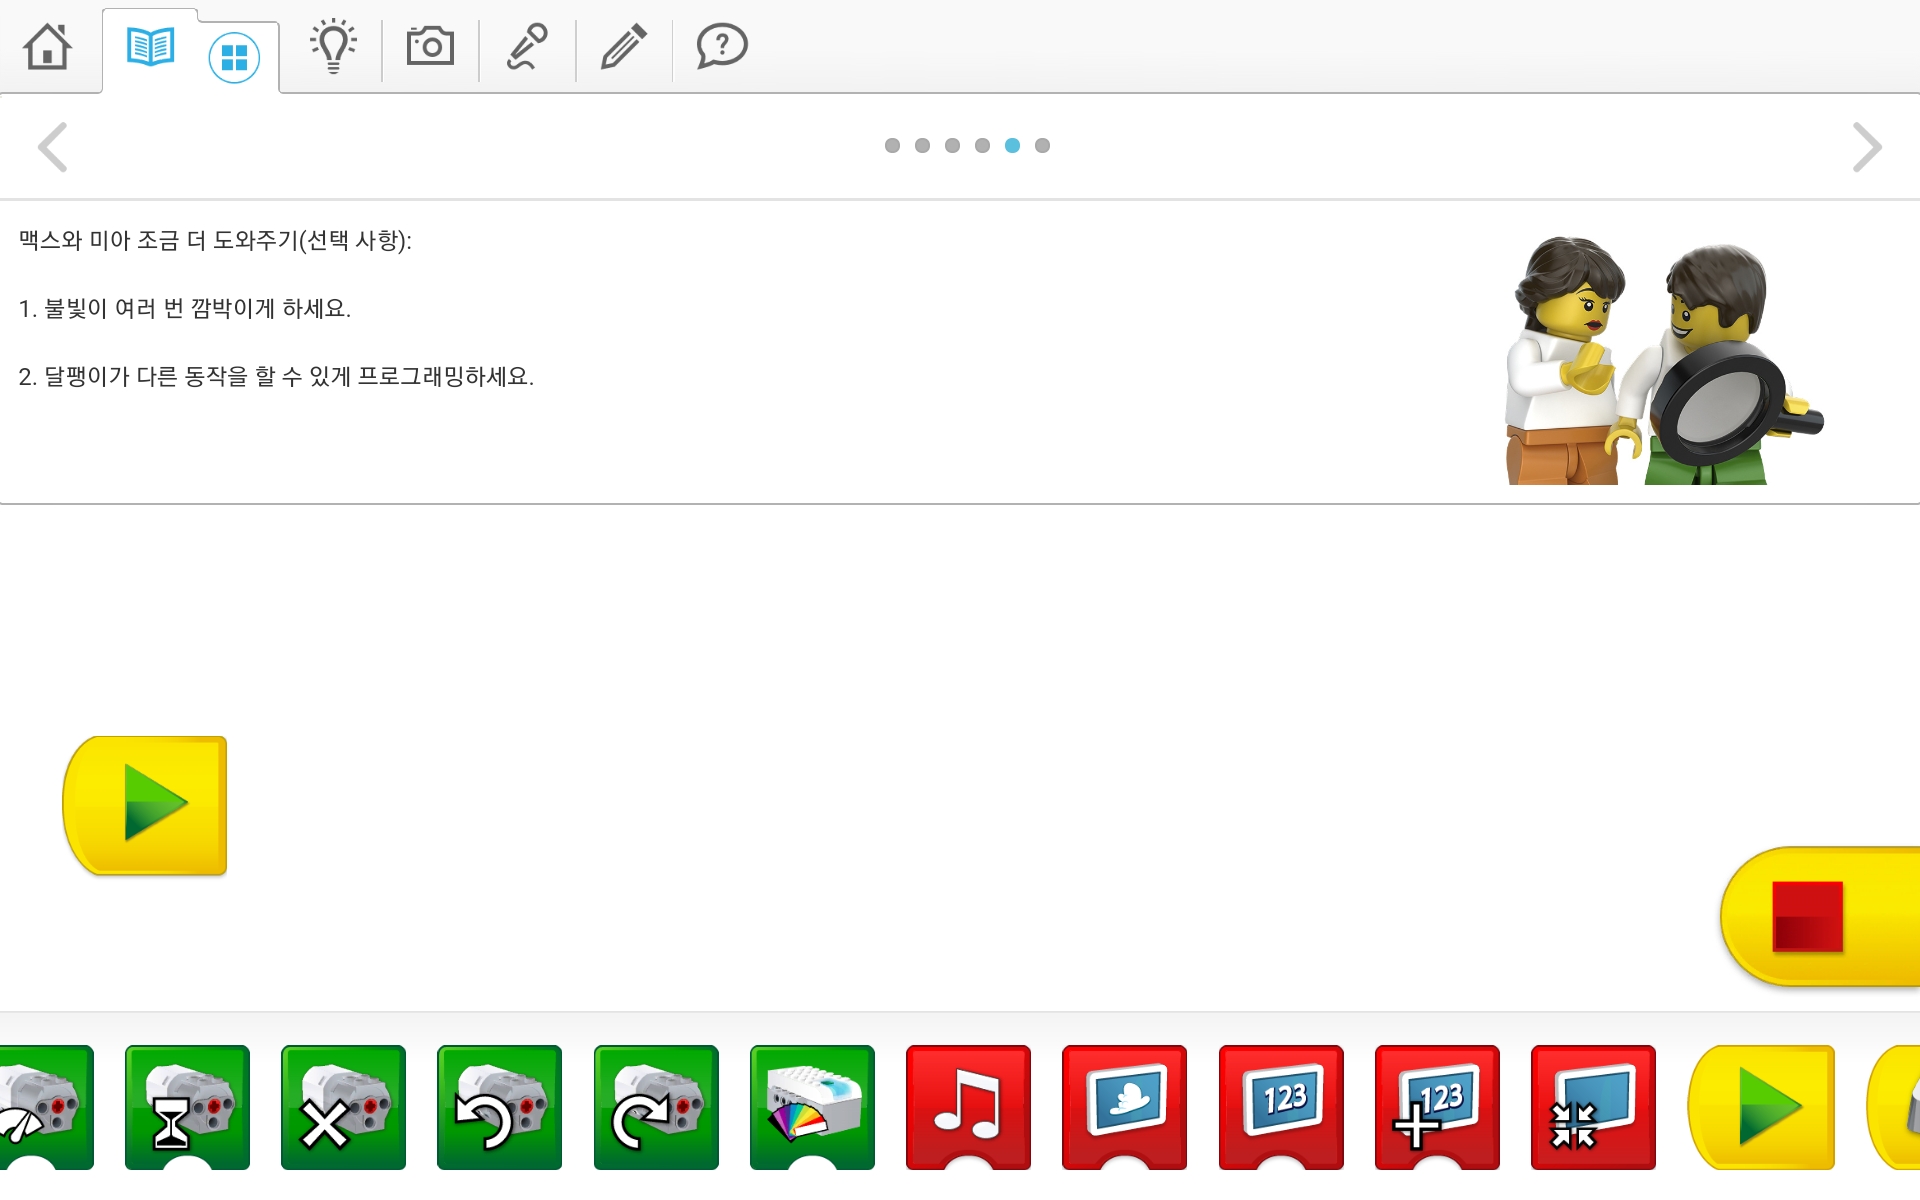The width and height of the screenshot is (1920, 1200).
Task: Jump to first page dot
Action: click(x=892, y=146)
